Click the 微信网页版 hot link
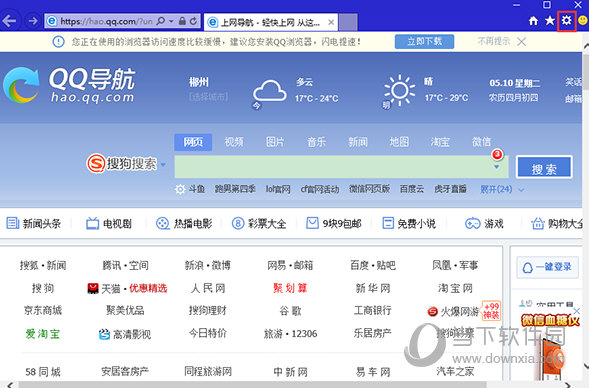 pos(369,189)
